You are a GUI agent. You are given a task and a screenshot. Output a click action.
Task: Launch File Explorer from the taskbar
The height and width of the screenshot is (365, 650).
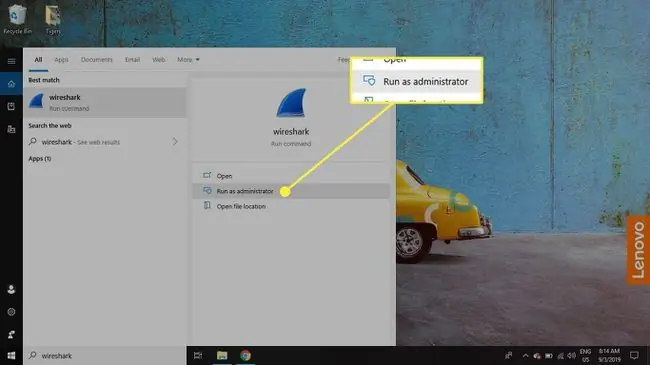coord(222,355)
